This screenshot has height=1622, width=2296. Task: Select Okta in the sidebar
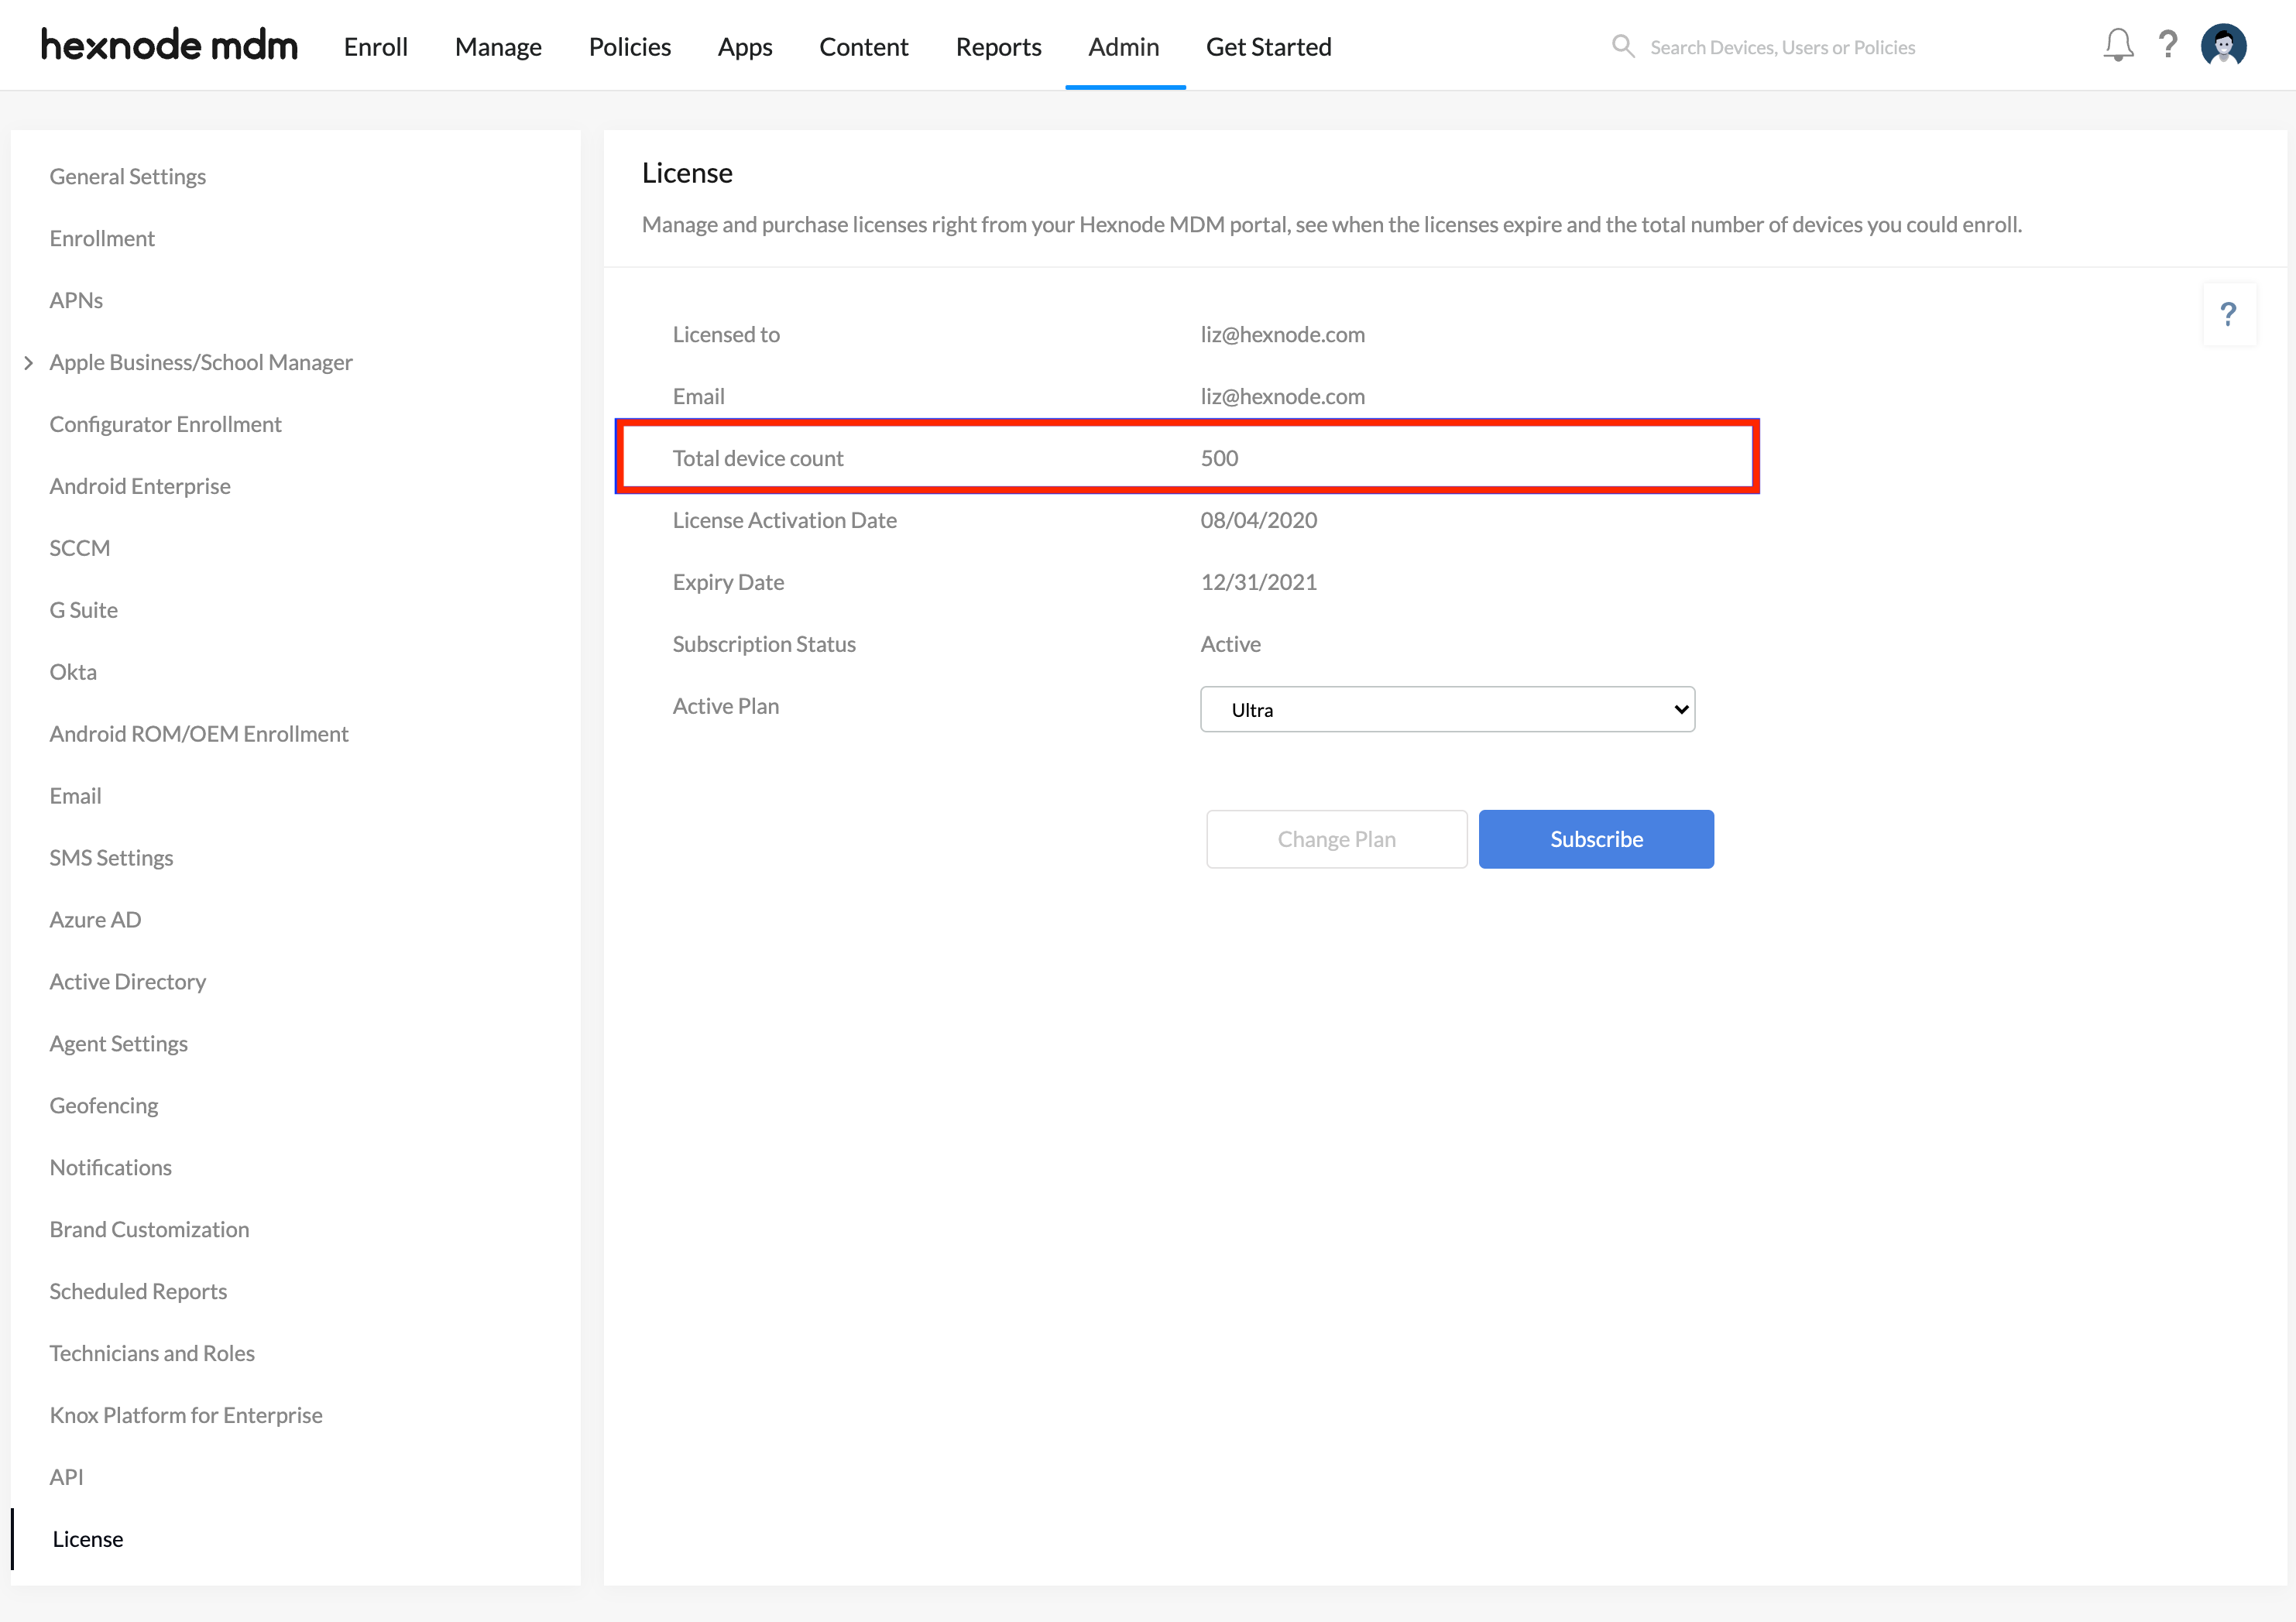(x=73, y=672)
